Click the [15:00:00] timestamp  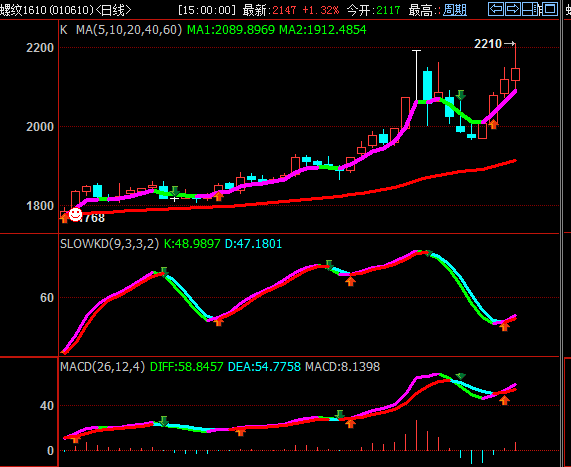click(x=207, y=10)
